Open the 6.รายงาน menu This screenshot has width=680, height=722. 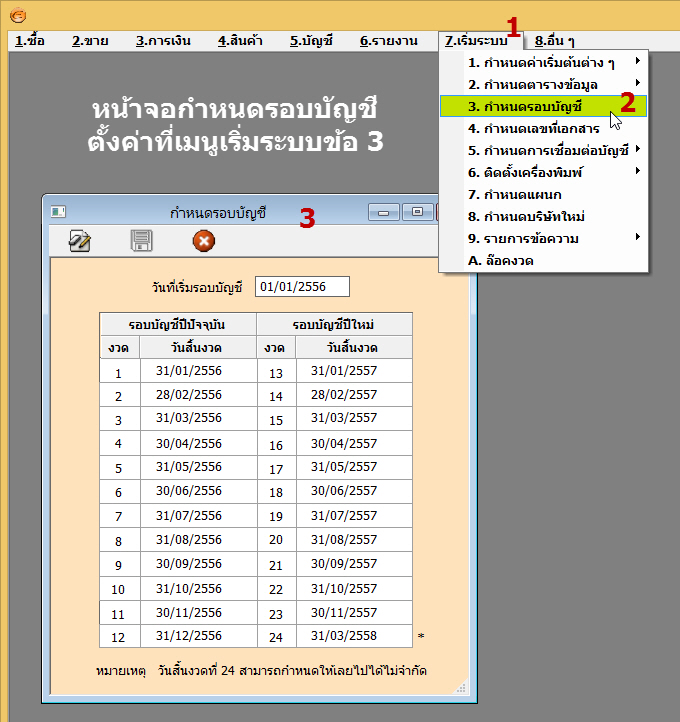point(389,41)
